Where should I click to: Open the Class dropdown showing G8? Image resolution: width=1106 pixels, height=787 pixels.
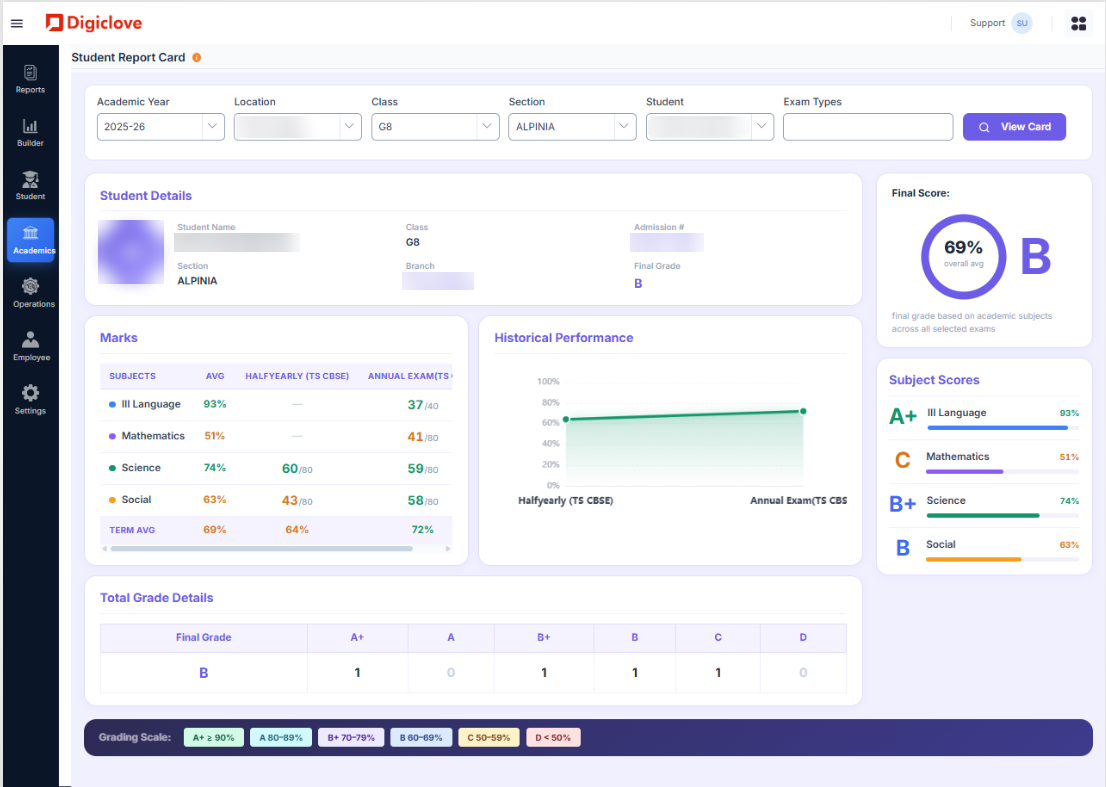(x=435, y=127)
